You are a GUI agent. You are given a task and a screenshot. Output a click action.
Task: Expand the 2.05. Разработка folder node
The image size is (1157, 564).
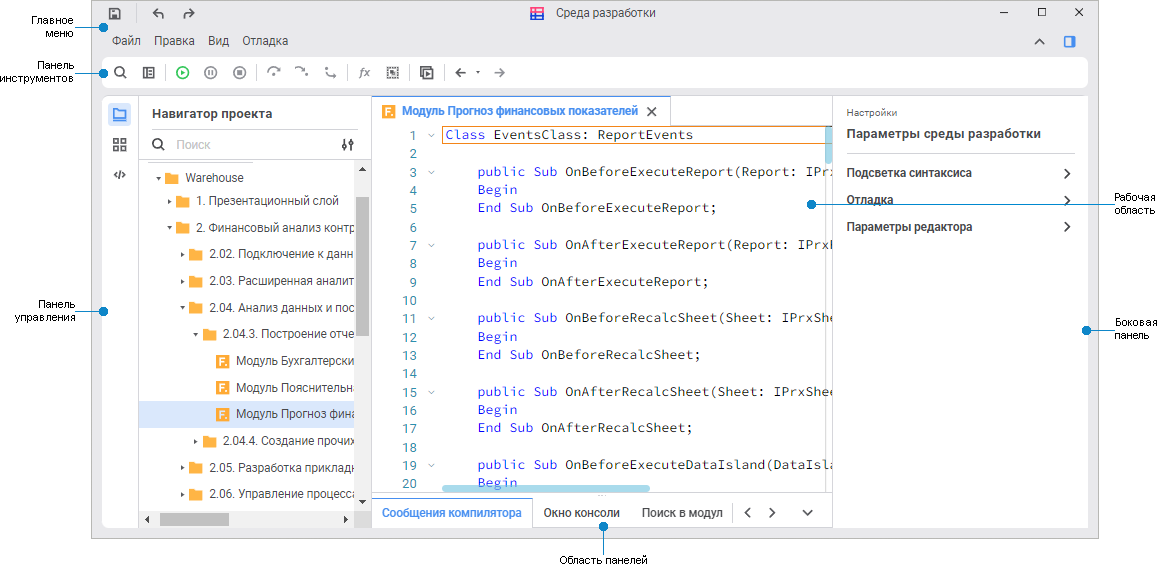pos(183,468)
